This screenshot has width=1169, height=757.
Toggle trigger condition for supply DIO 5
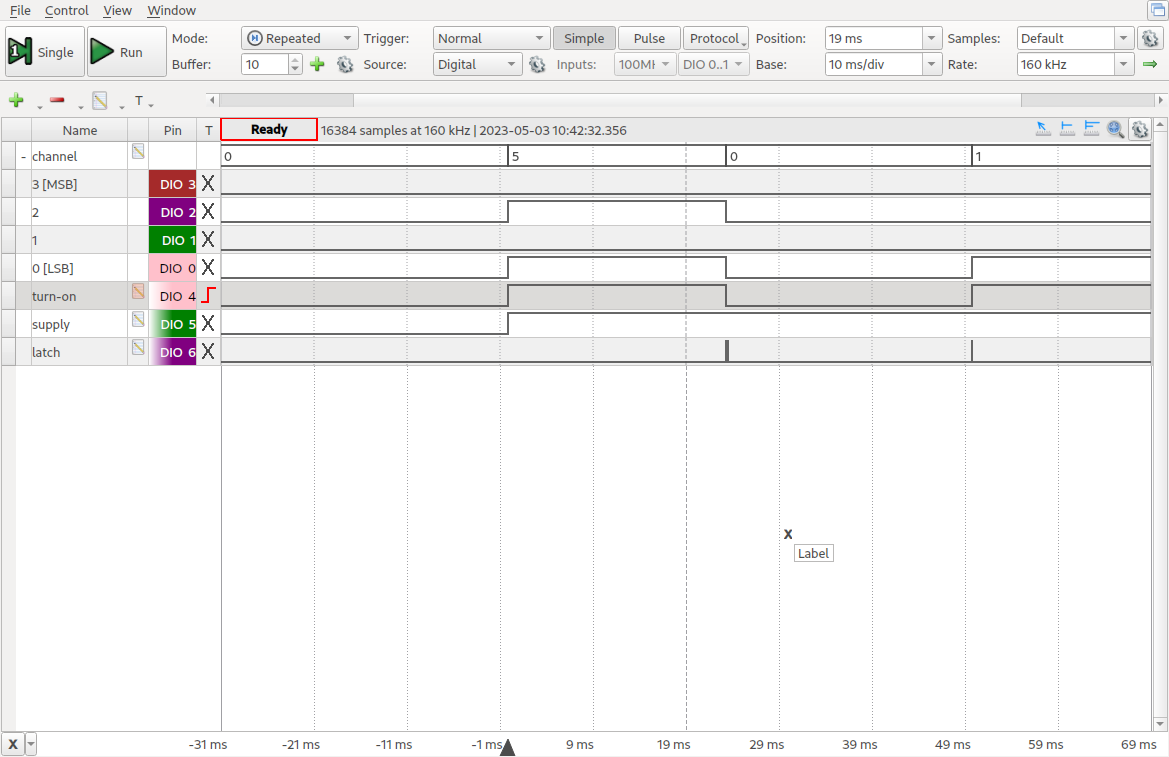point(208,324)
